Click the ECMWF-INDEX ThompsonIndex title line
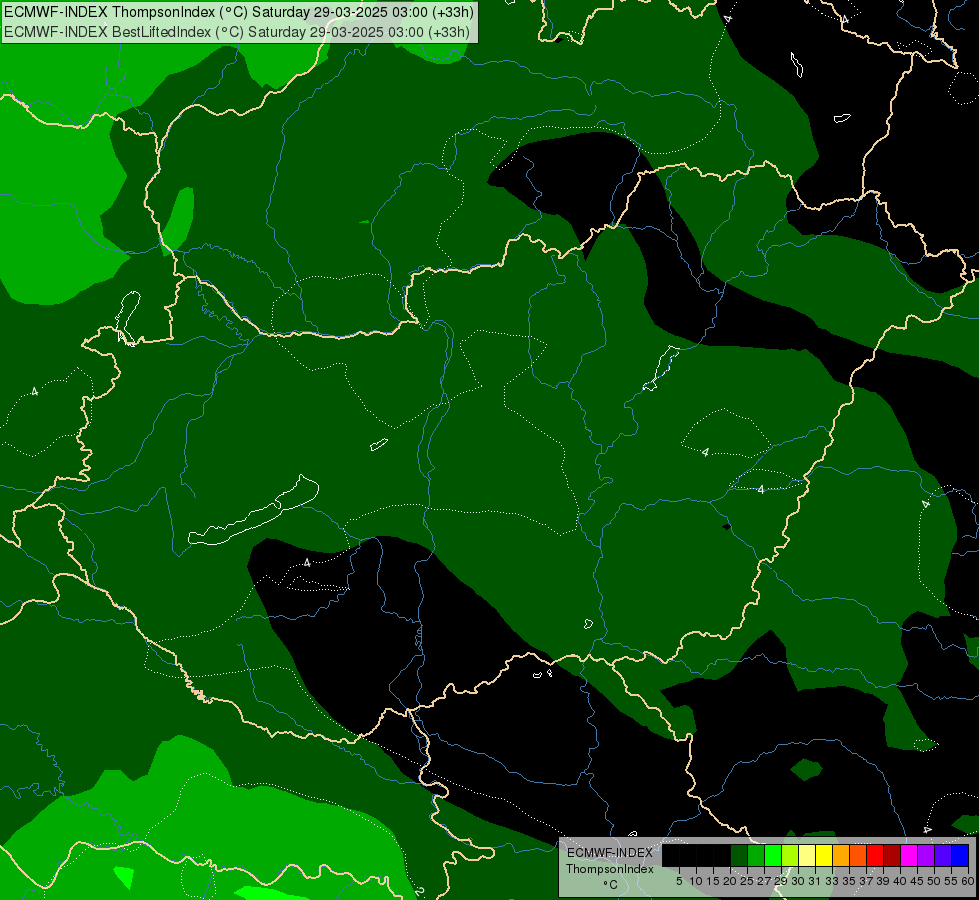Image resolution: width=979 pixels, height=900 pixels. pyautogui.click(x=239, y=12)
